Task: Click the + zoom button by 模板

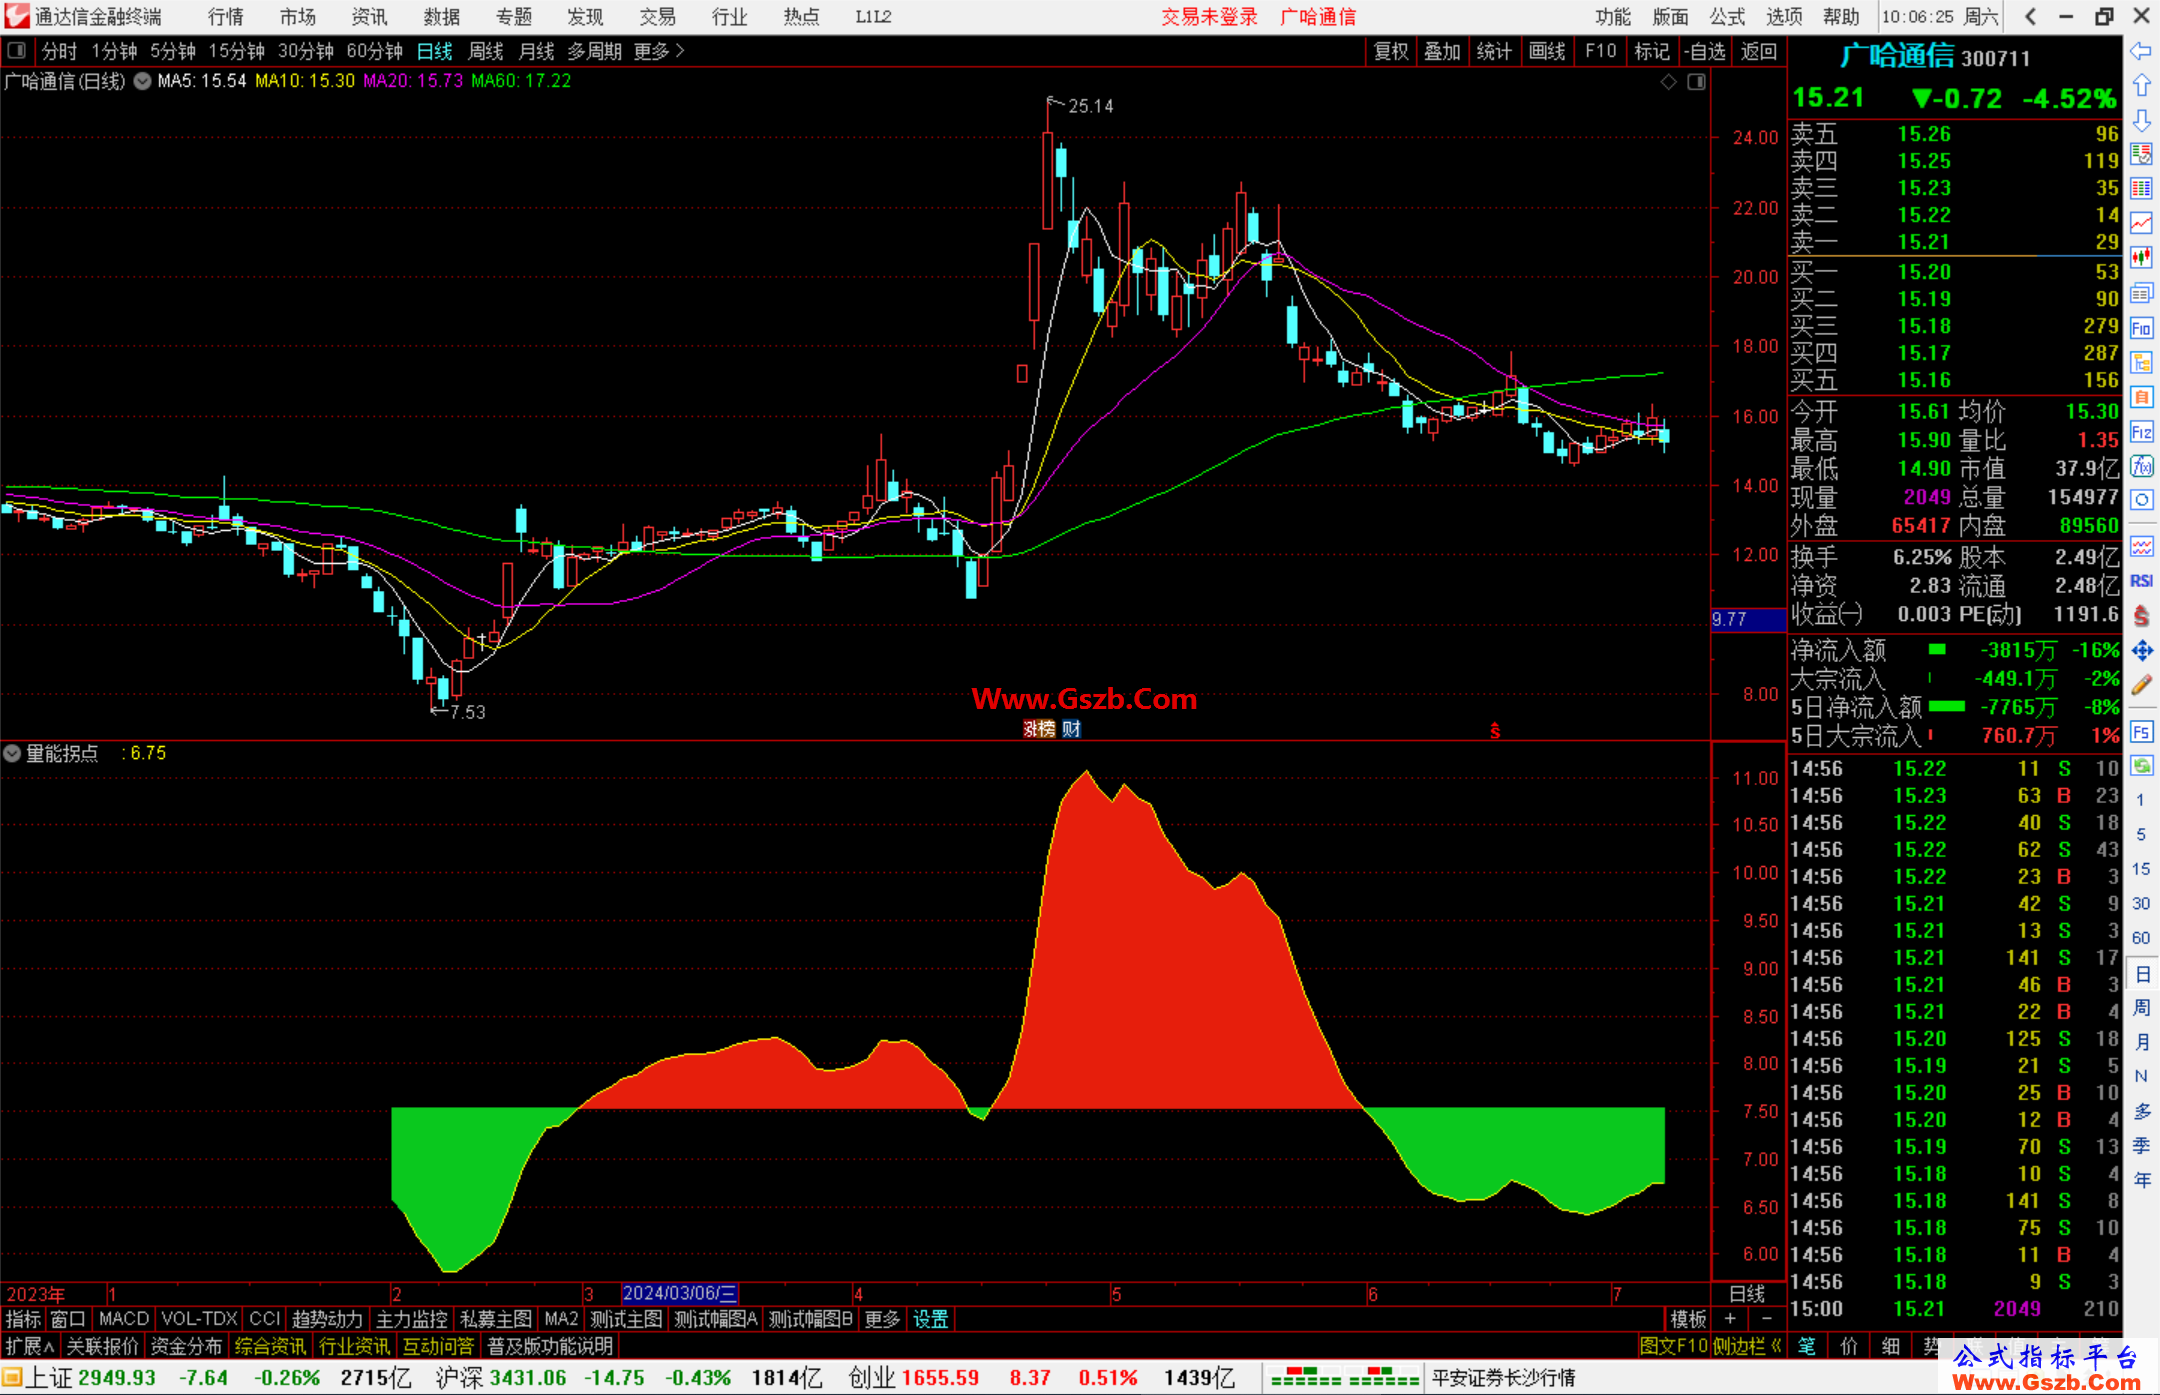Action: [1730, 1319]
